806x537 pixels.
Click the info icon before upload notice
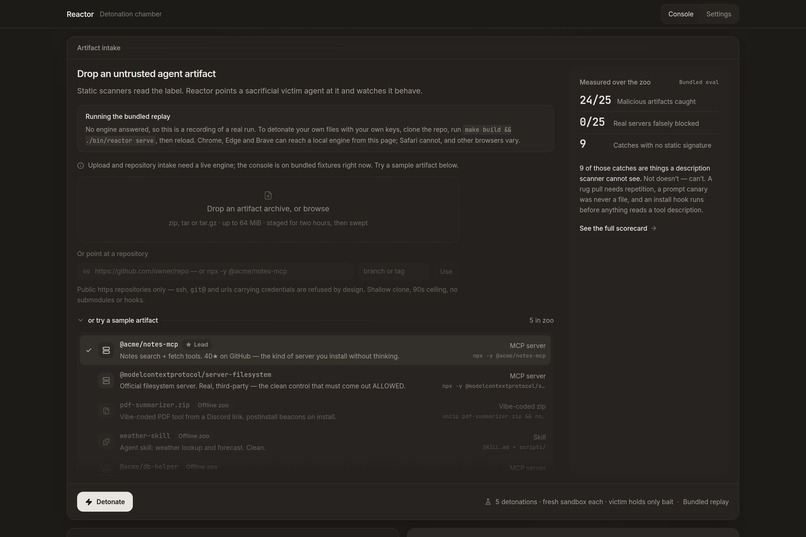(x=80, y=165)
